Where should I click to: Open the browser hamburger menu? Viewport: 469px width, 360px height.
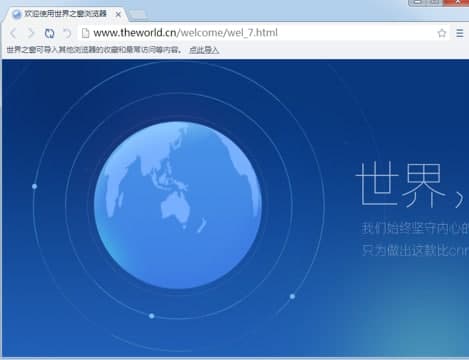click(460, 33)
